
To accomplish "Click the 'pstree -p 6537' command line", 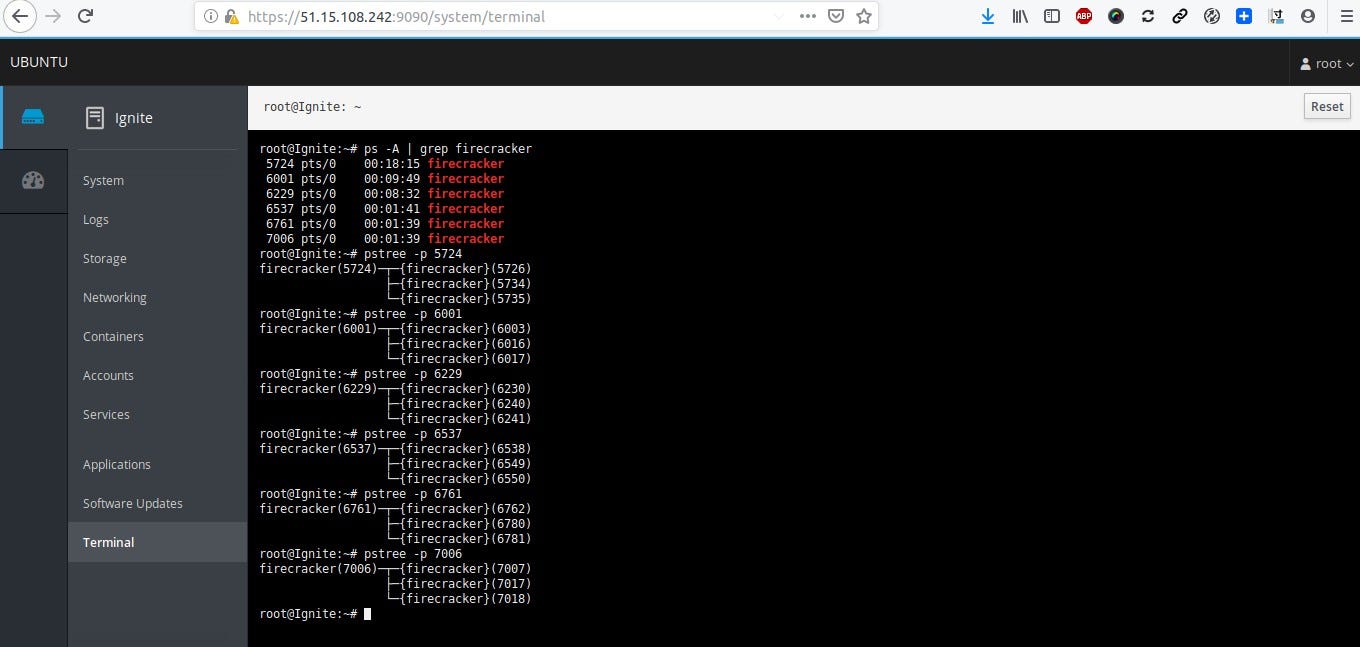I will click(x=413, y=434).
